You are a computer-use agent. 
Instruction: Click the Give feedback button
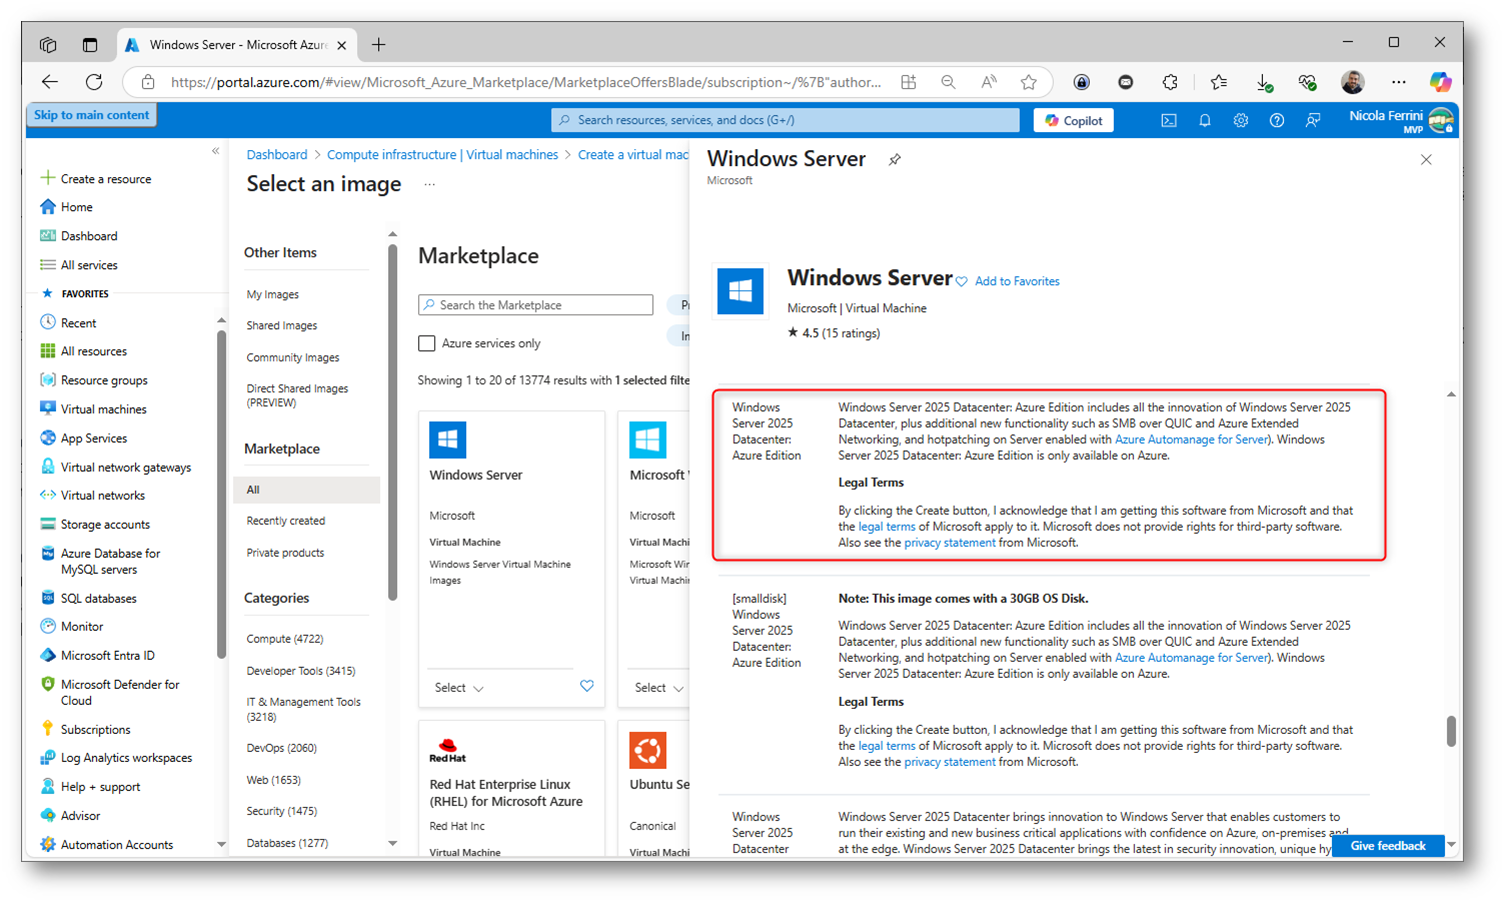coord(1387,846)
